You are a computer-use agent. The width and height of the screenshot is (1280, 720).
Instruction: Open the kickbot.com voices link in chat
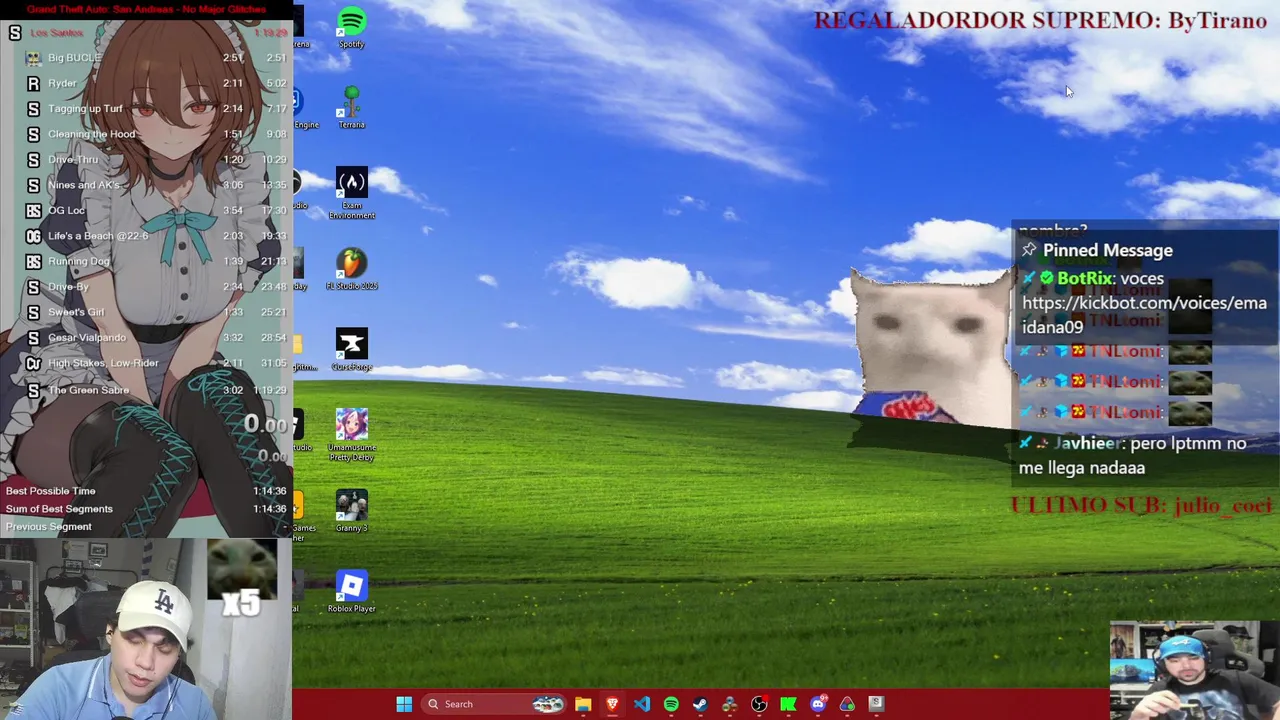tap(1144, 315)
